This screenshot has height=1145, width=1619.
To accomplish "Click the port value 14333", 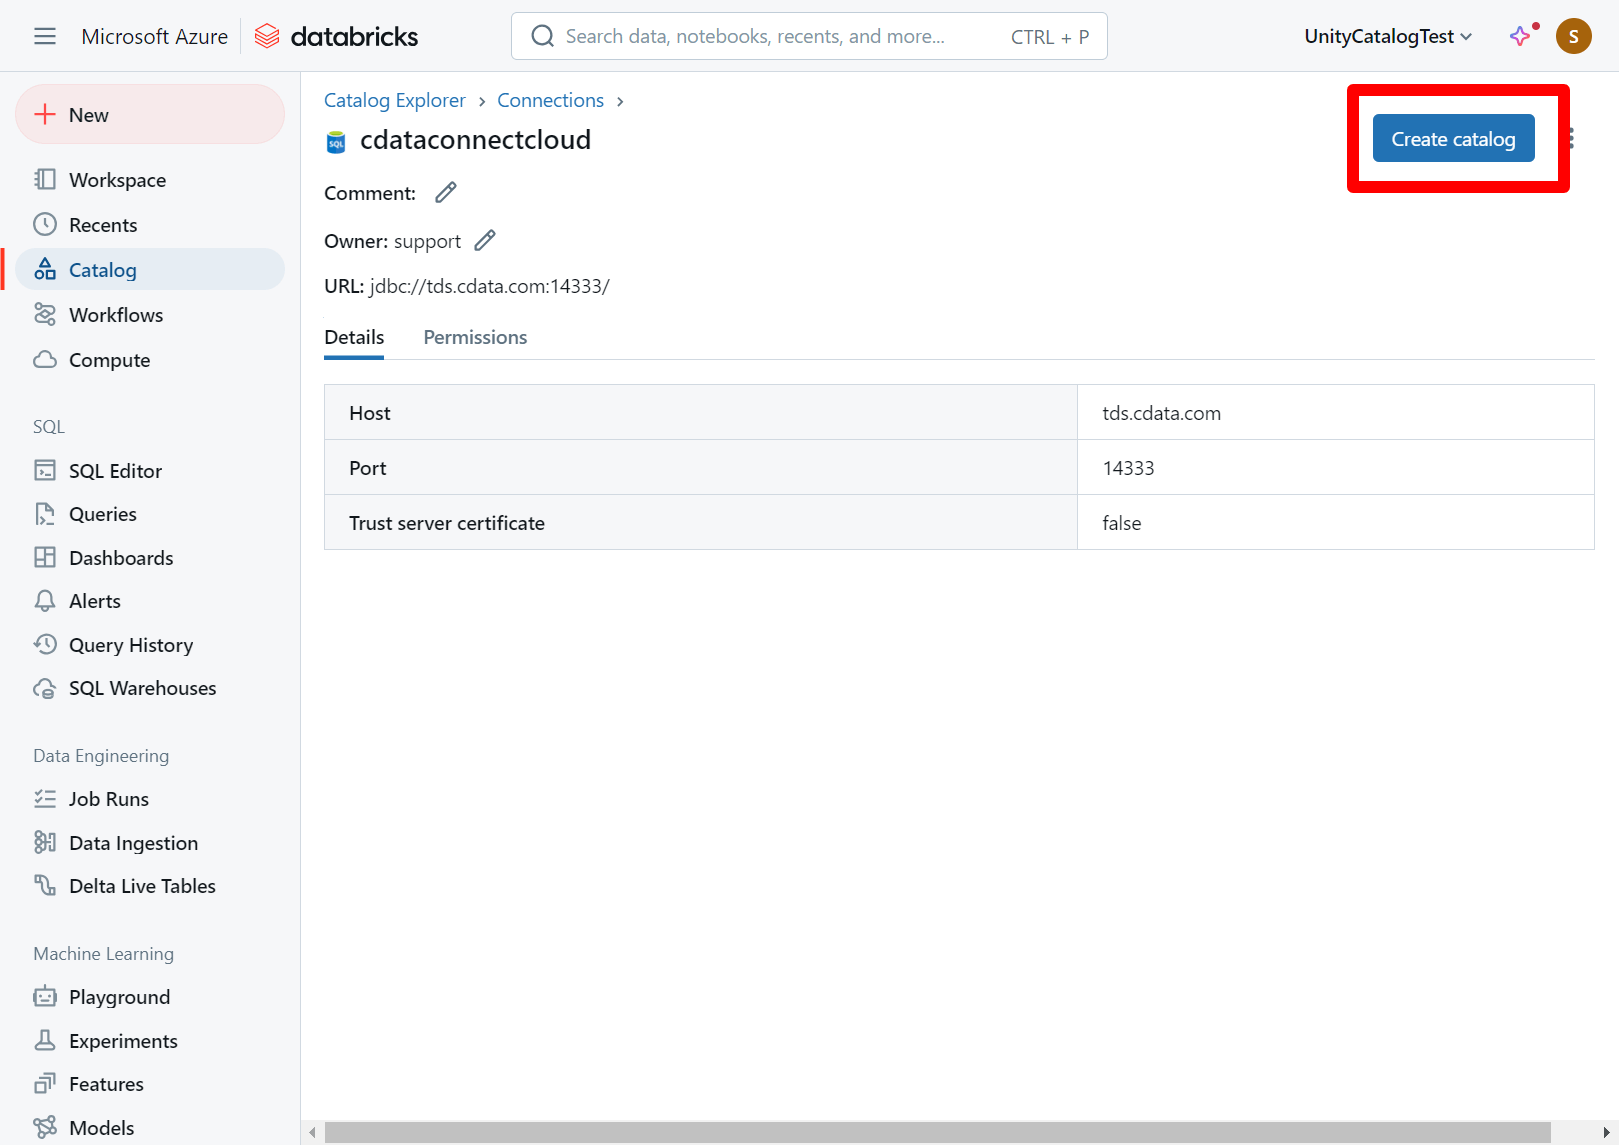I will point(1128,468).
